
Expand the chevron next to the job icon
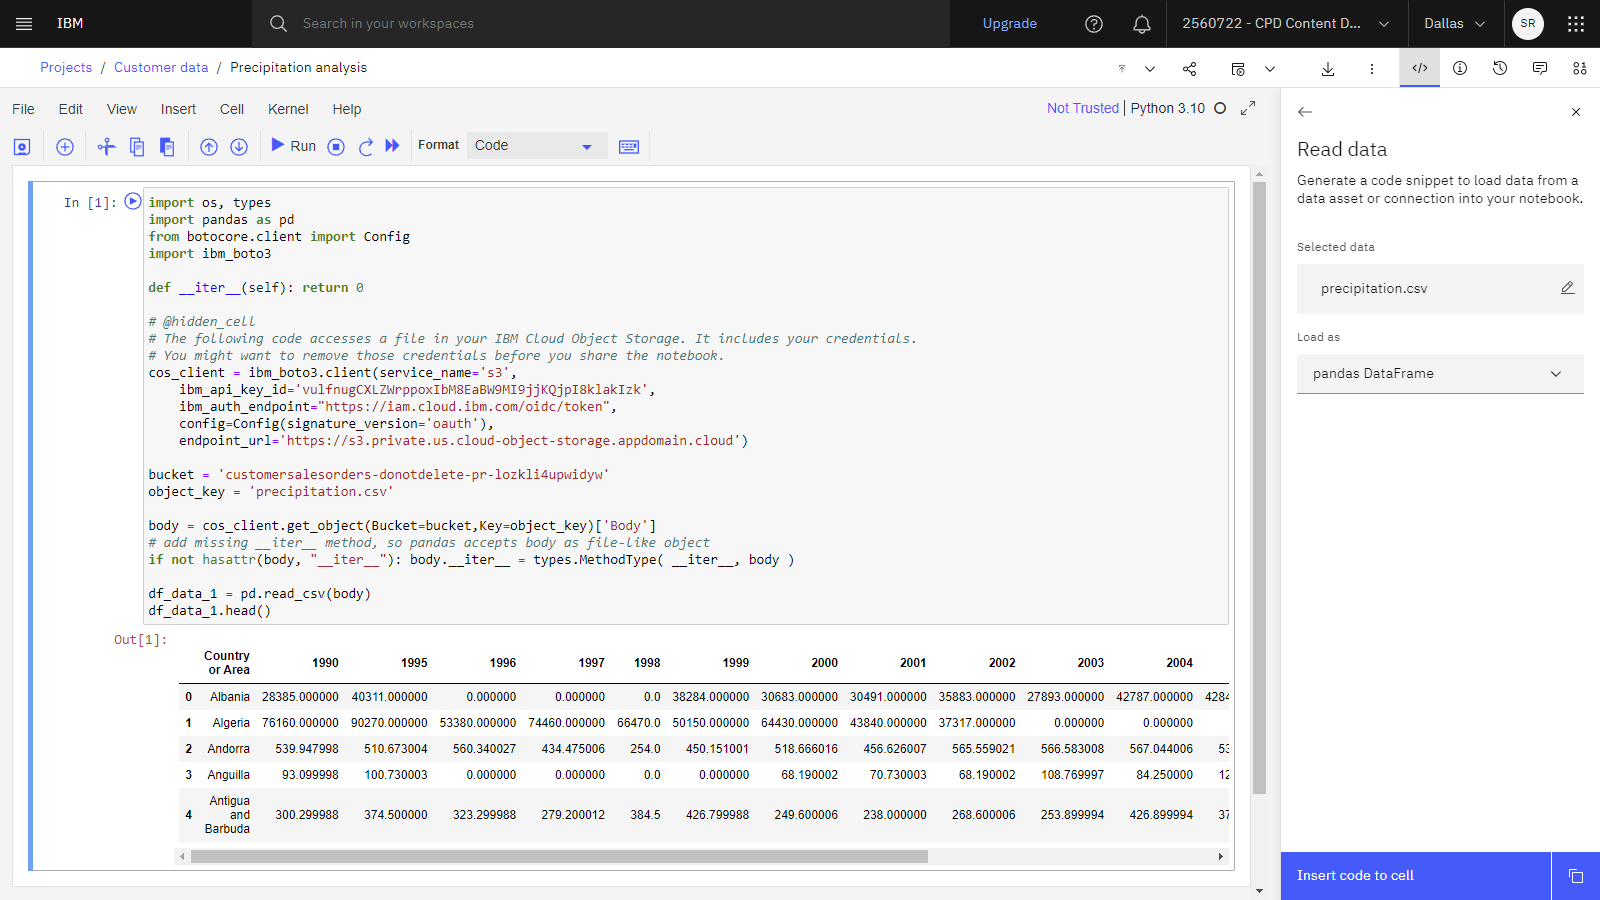click(1270, 68)
